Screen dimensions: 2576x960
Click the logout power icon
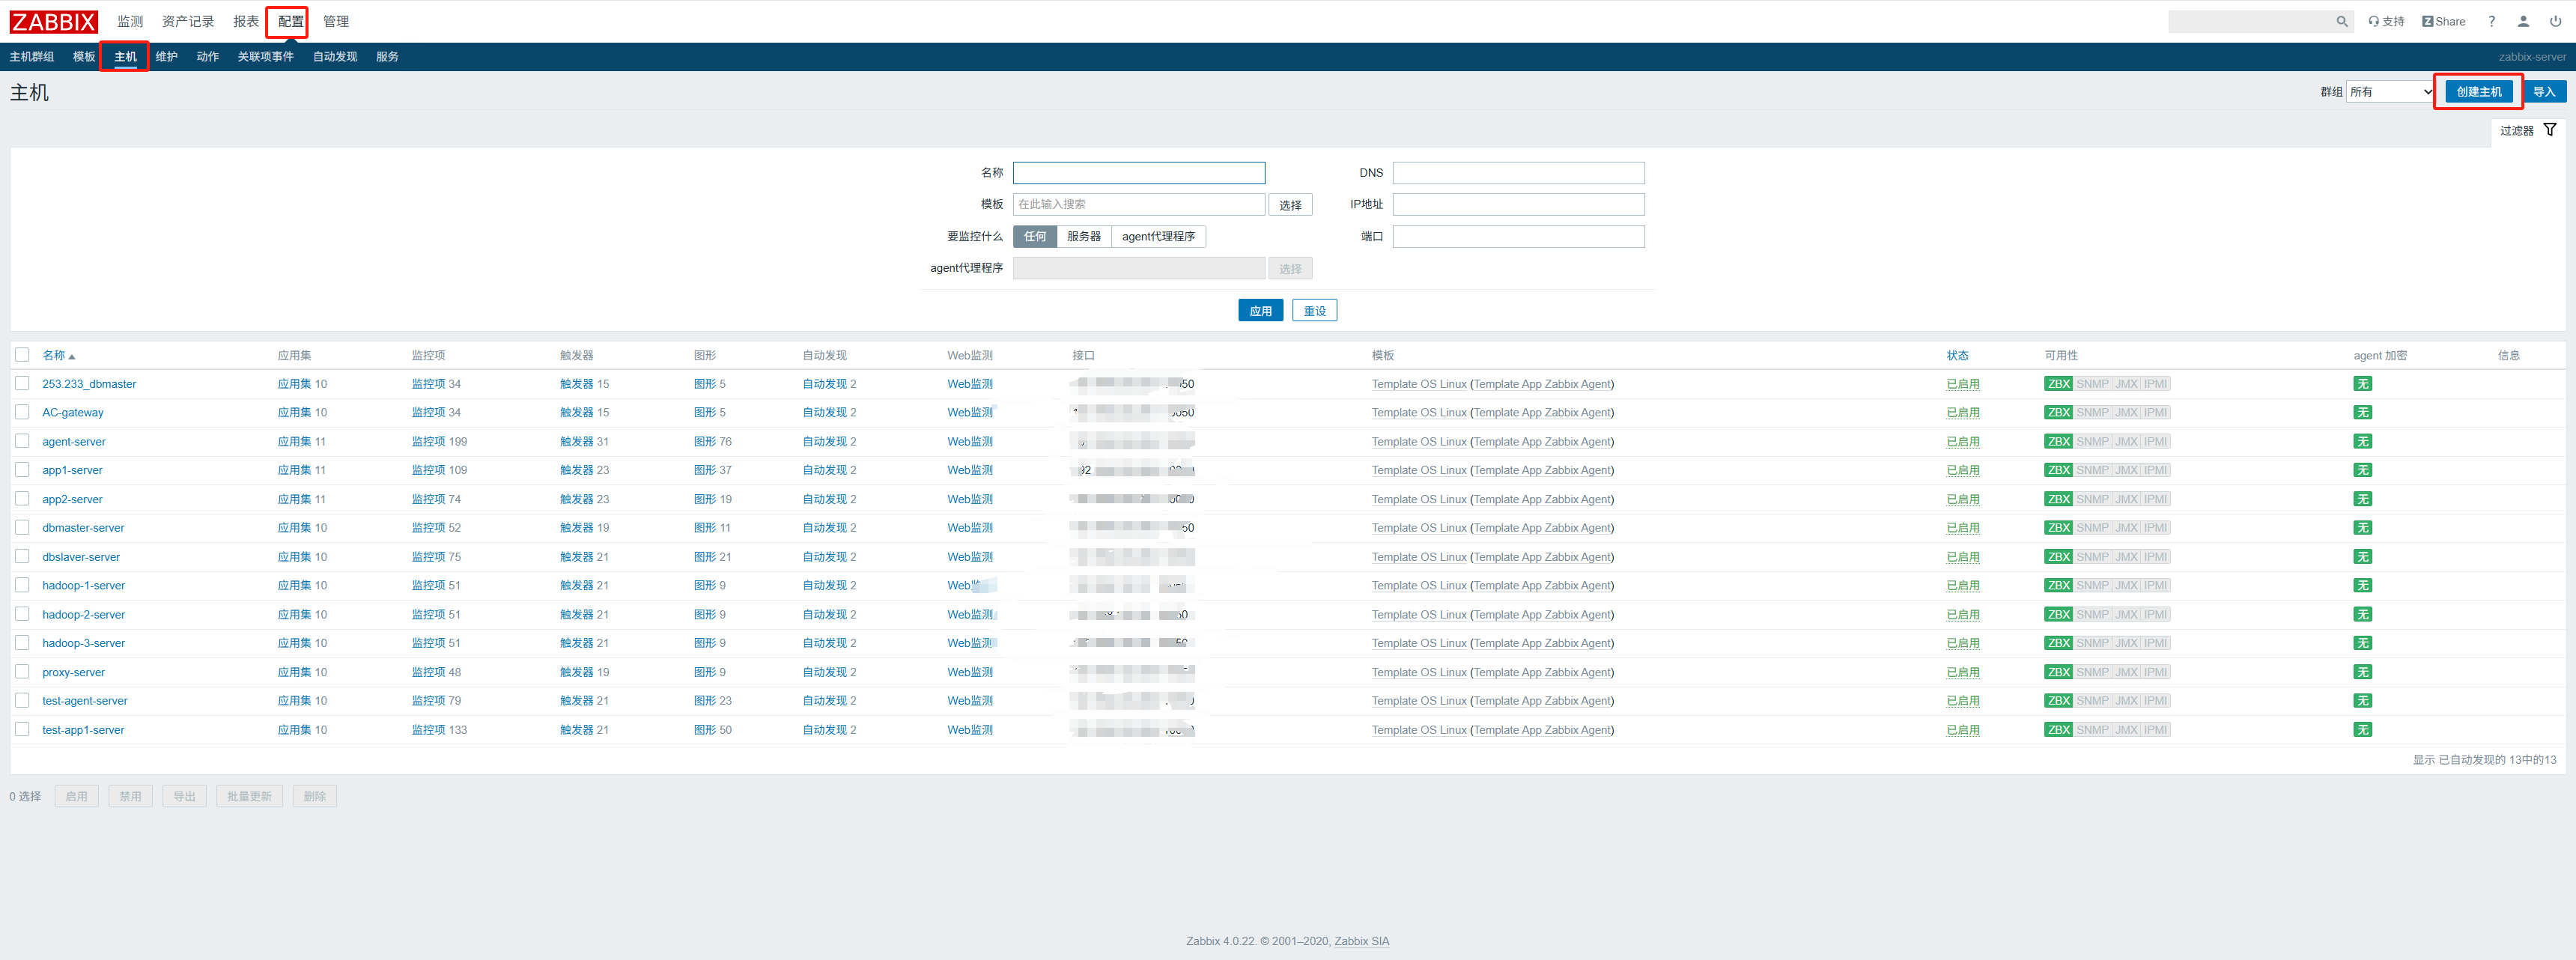pyautogui.click(x=2555, y=21)
